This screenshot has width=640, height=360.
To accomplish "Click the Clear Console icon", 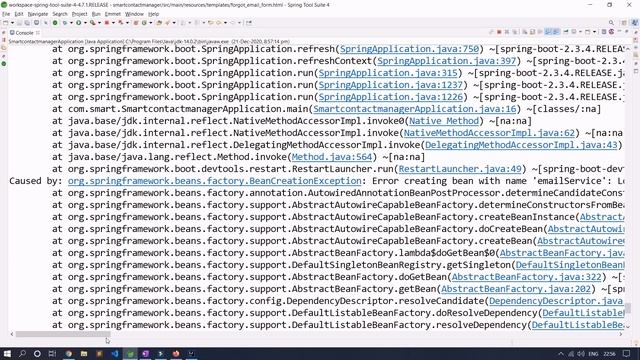I will tap(525, 32).
